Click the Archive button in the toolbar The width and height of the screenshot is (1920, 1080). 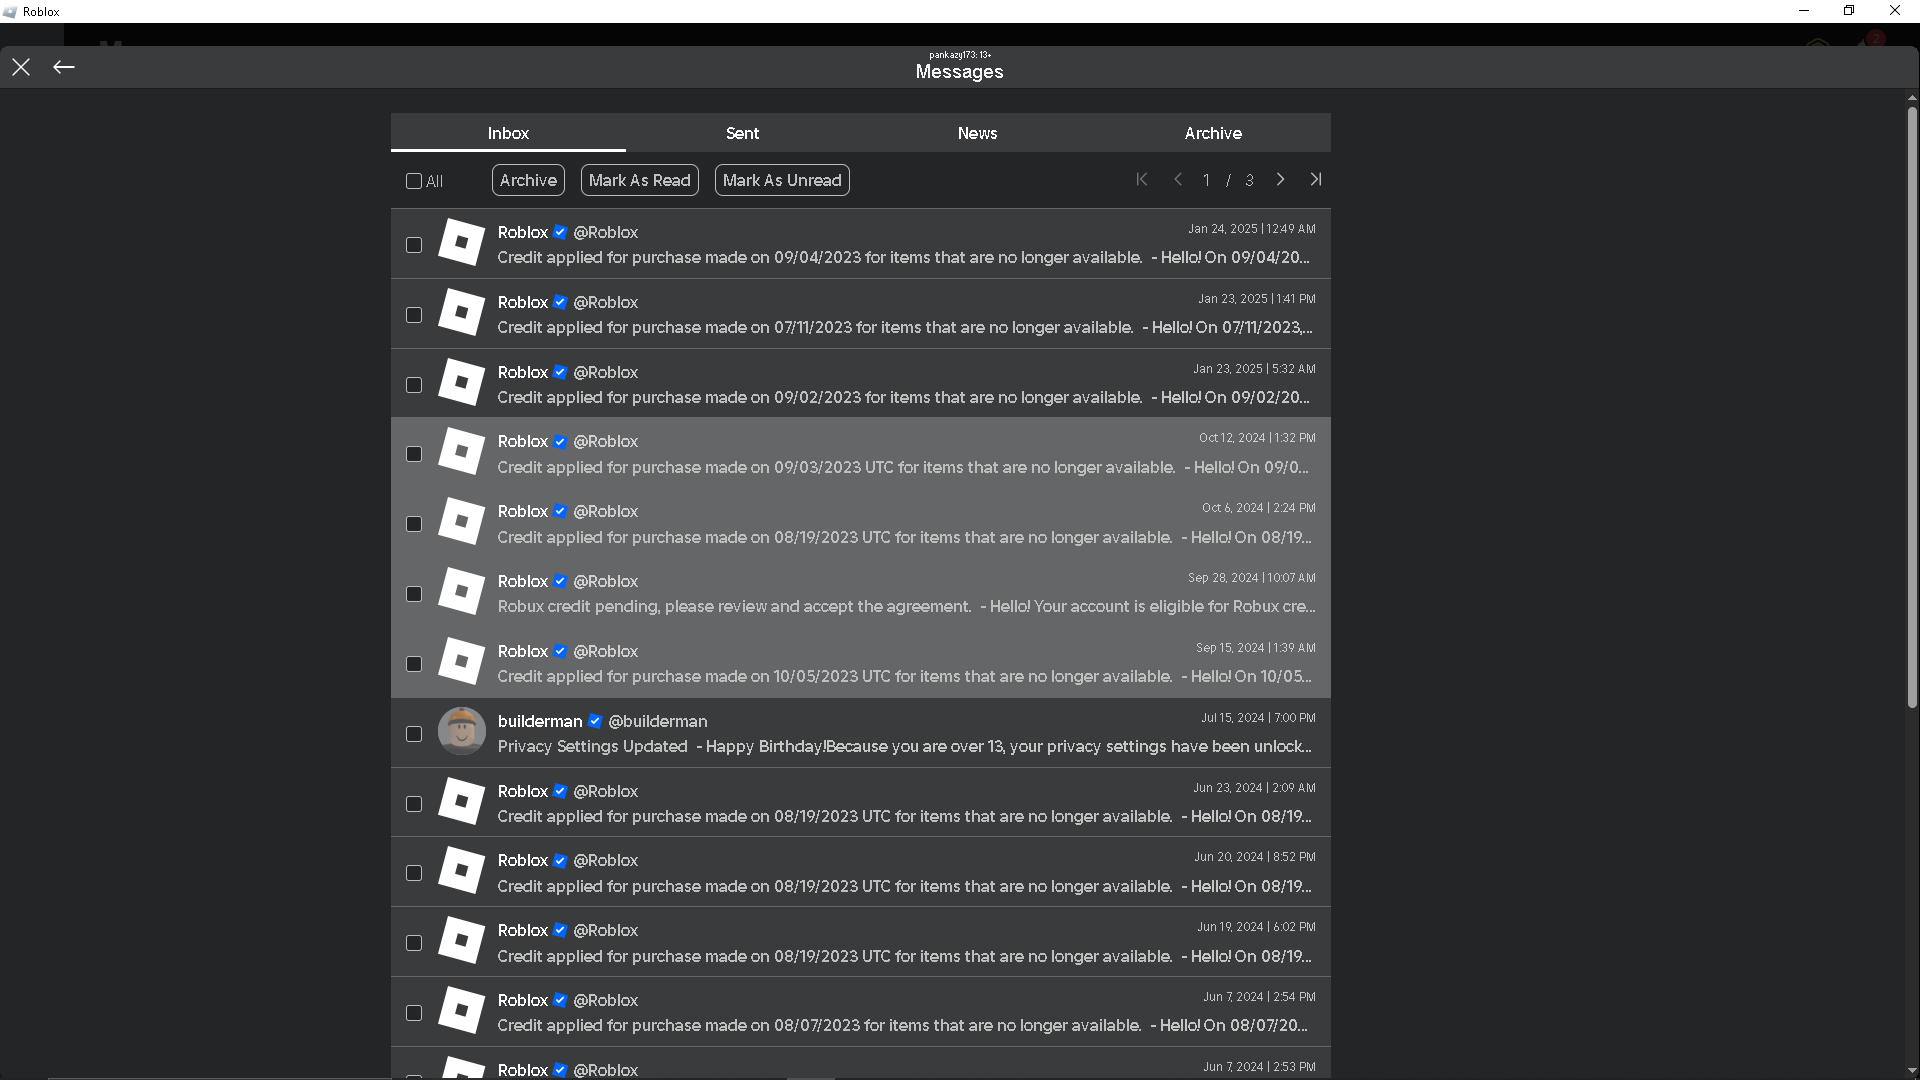pos(528,180)
